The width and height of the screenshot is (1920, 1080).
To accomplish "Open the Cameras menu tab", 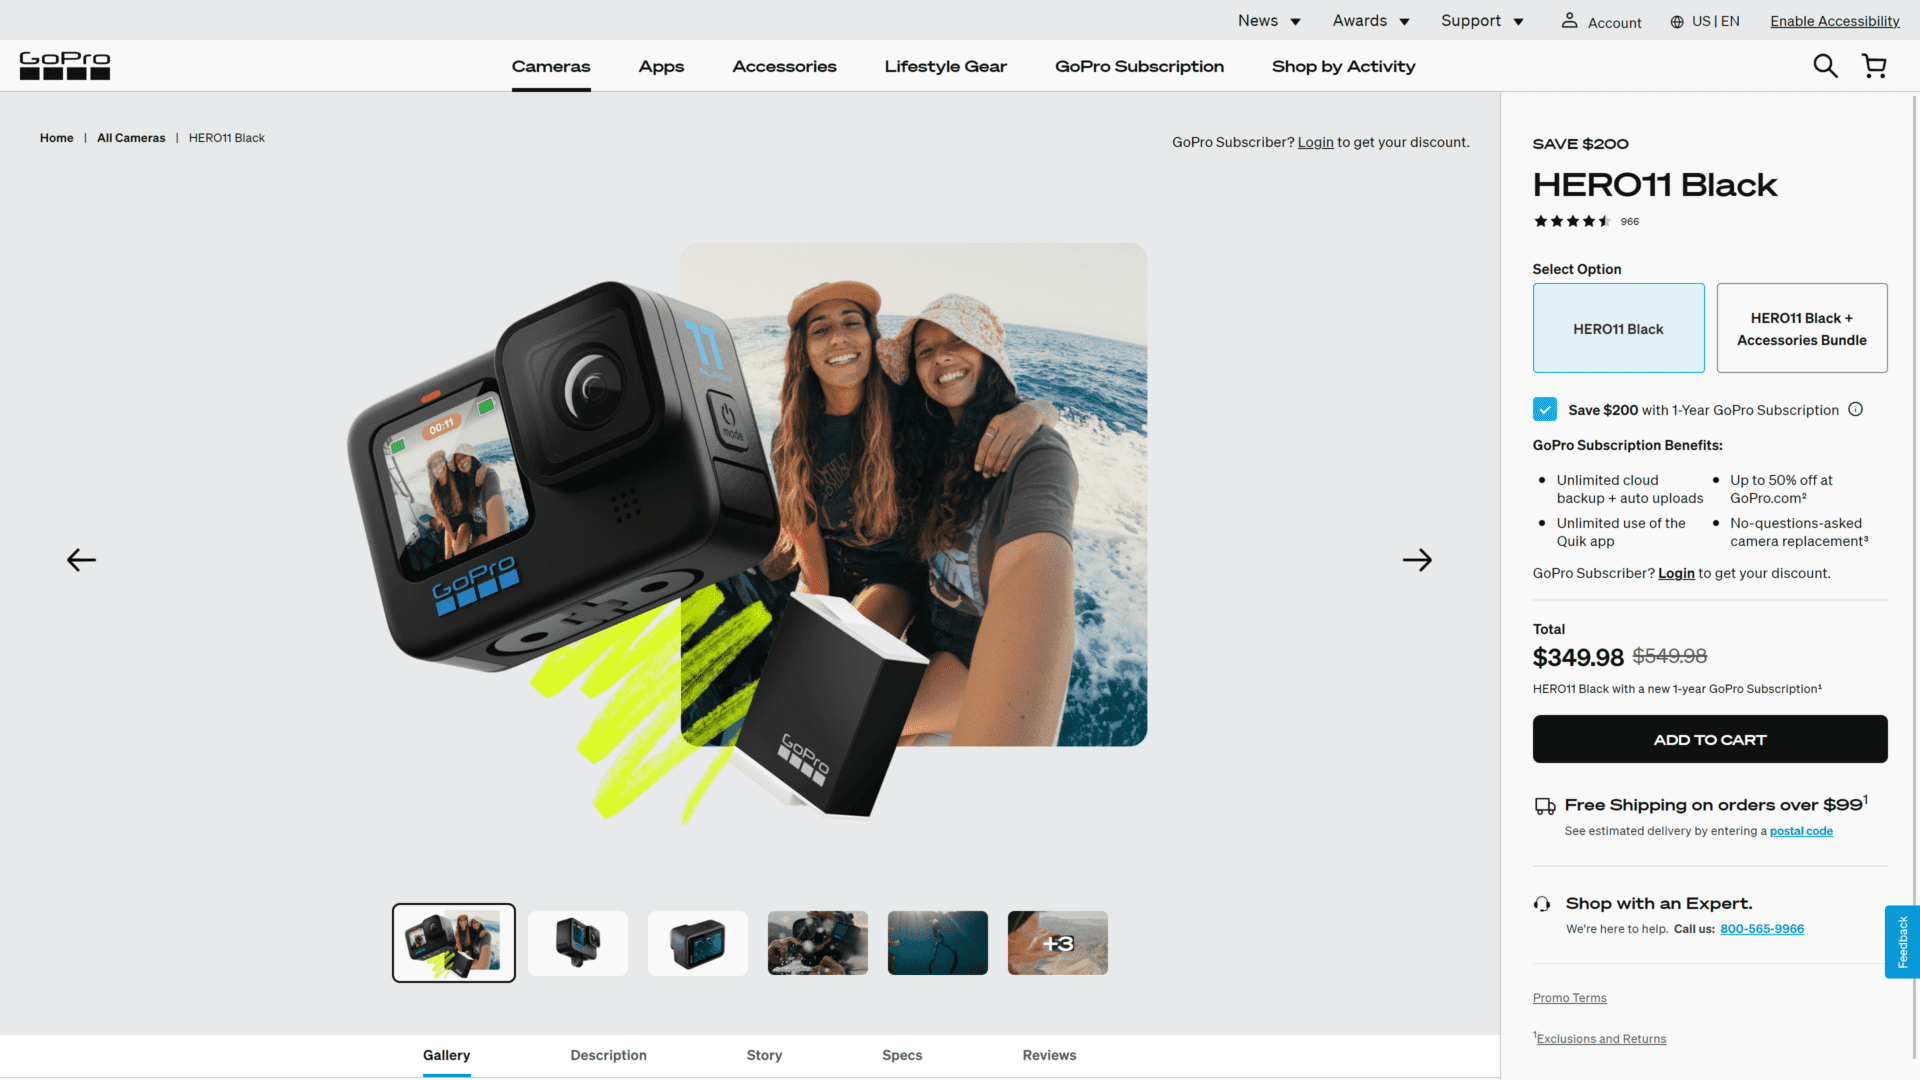I will tap(550, 66).
